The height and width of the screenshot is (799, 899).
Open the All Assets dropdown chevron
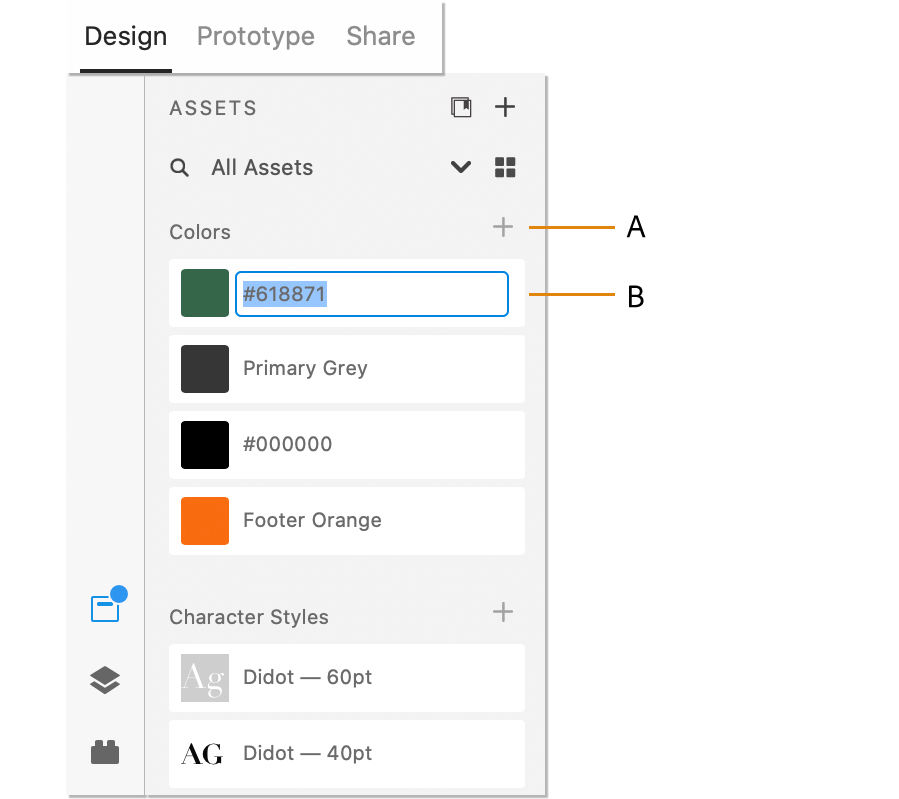pyautogui.click(x=460, y=167)
